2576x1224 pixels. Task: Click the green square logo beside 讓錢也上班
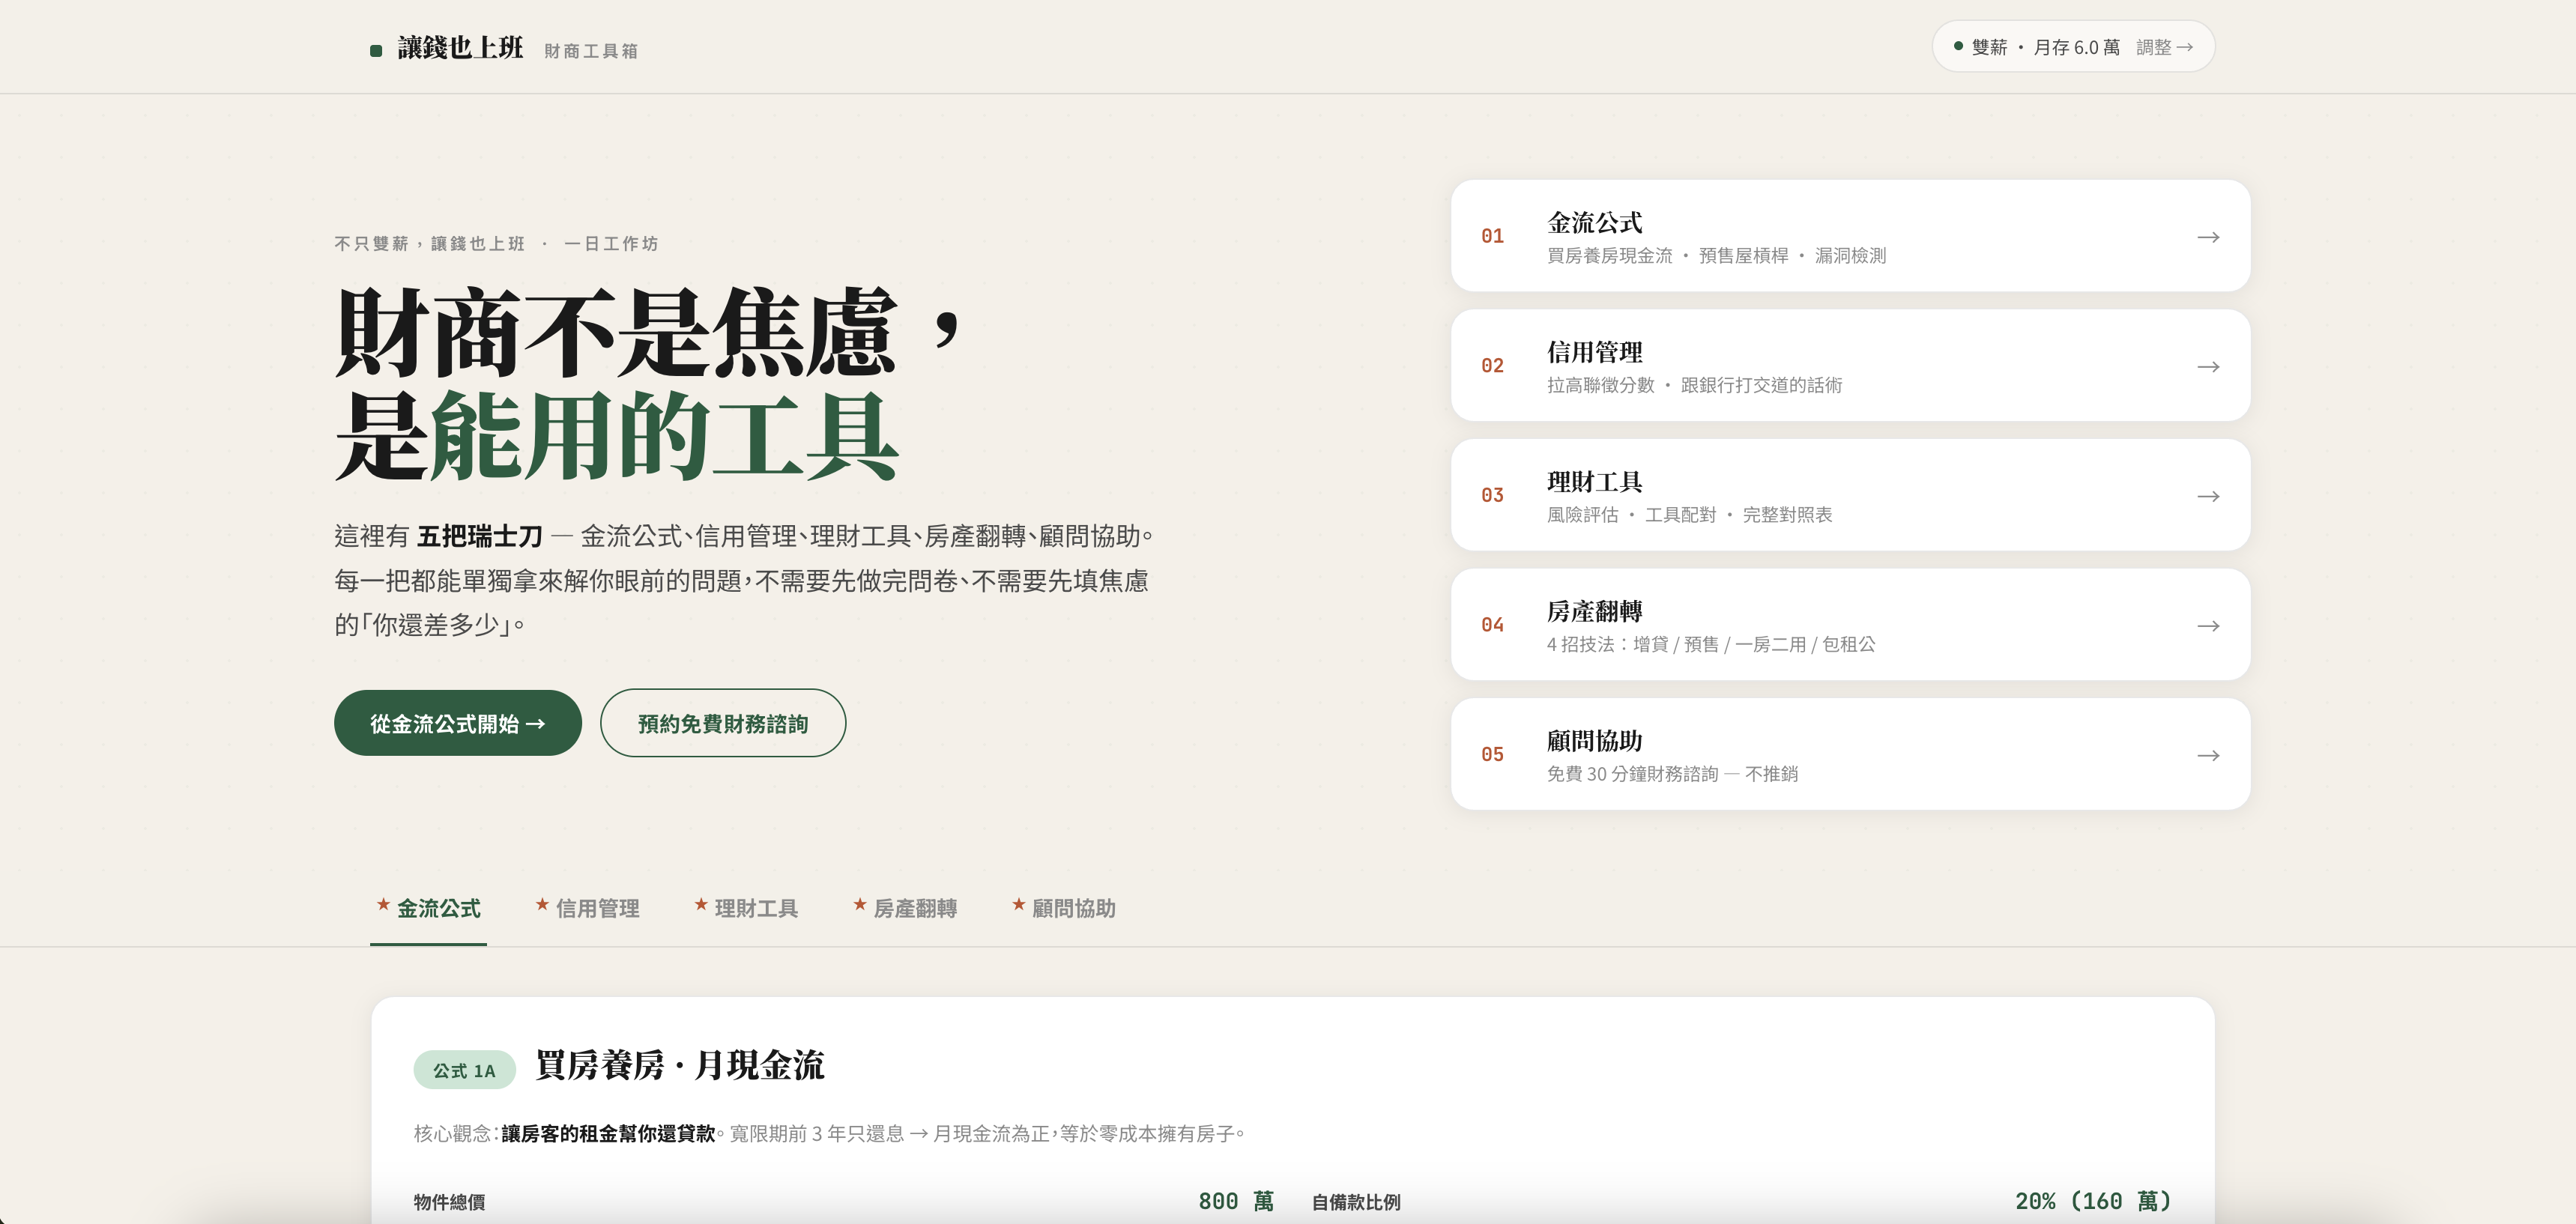(x=376, y=50)
